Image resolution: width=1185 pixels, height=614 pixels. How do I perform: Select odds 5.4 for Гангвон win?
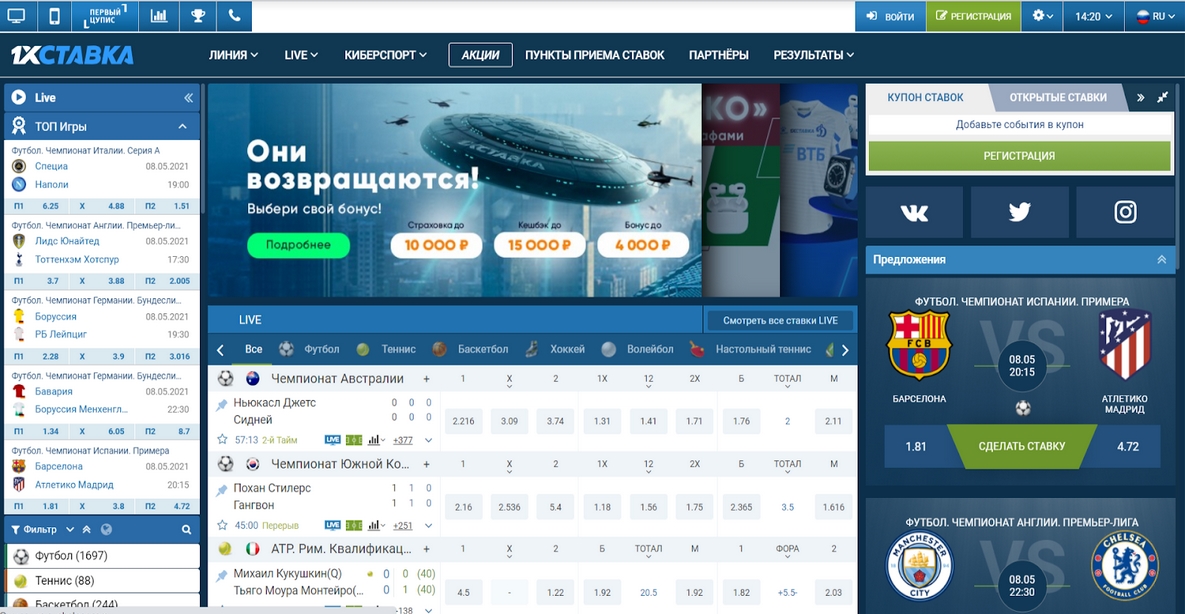(555, 507)
